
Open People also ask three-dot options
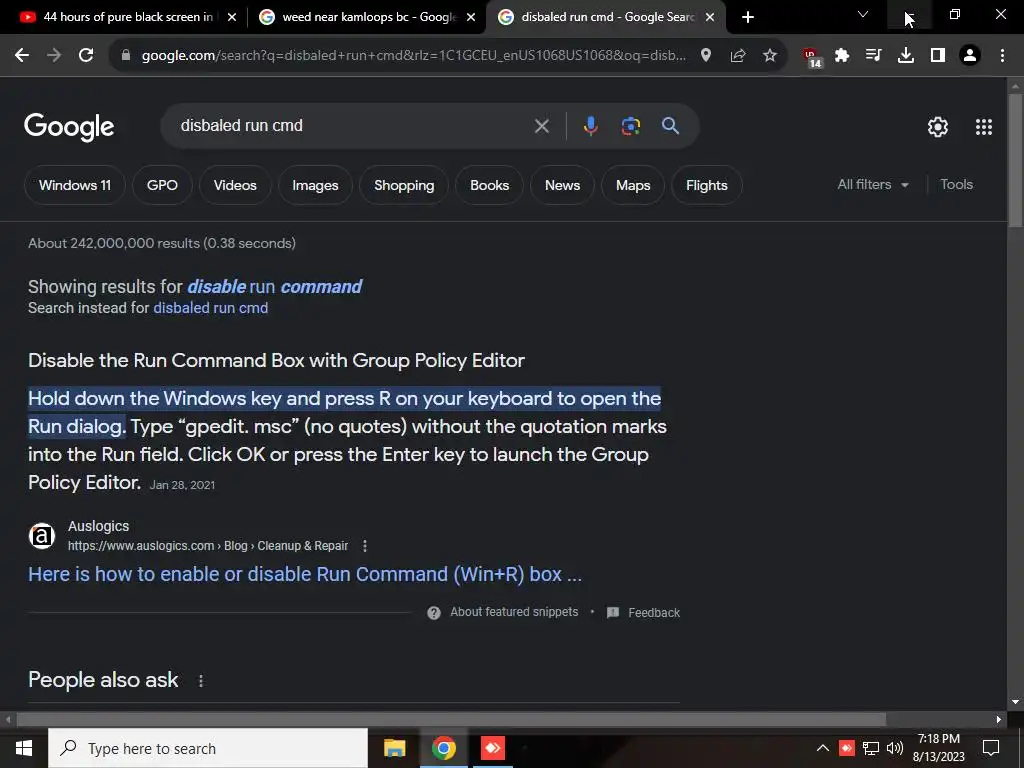tap(200, 680)
